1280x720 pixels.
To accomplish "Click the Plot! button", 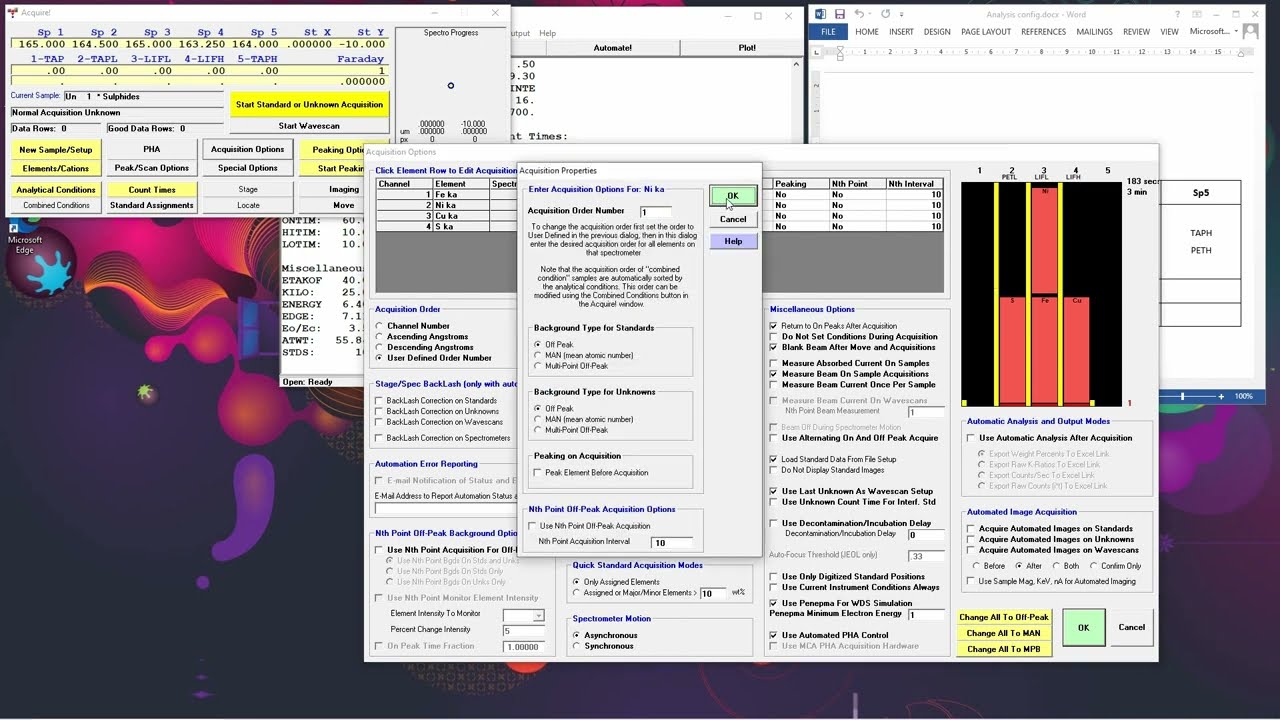I will (746, 48).
